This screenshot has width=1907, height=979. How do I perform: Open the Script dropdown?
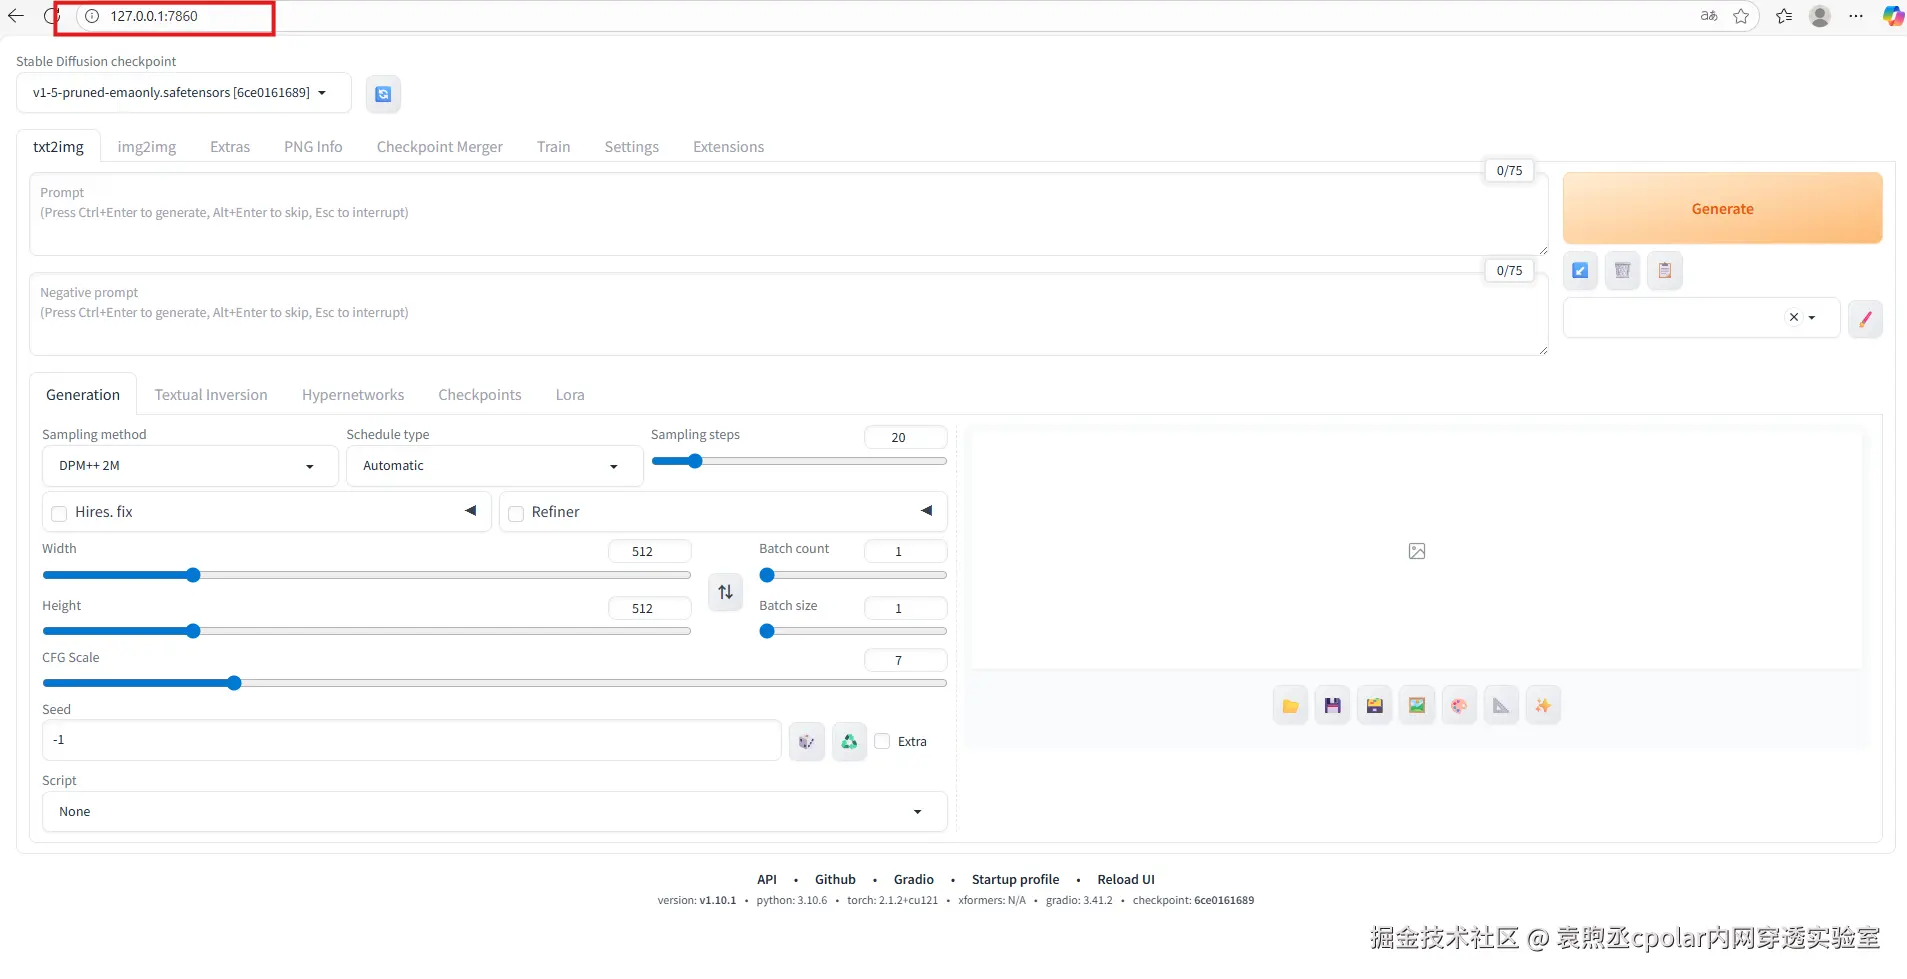click(493, 812)
